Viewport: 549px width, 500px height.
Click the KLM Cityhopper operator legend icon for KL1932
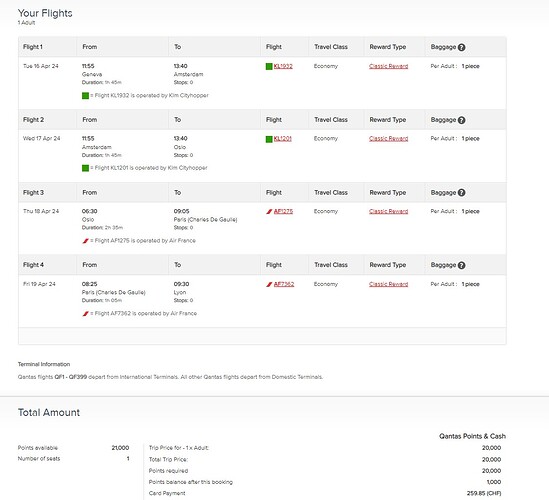pos(85,96)
